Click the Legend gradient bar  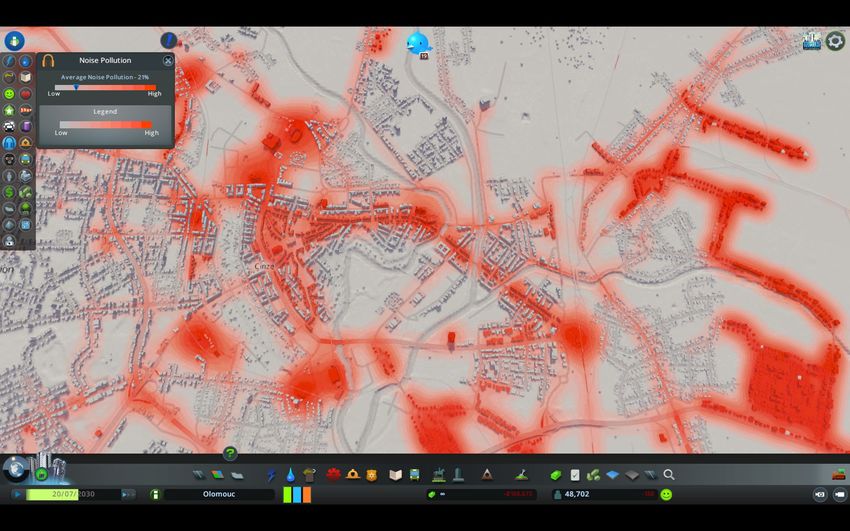105,125
